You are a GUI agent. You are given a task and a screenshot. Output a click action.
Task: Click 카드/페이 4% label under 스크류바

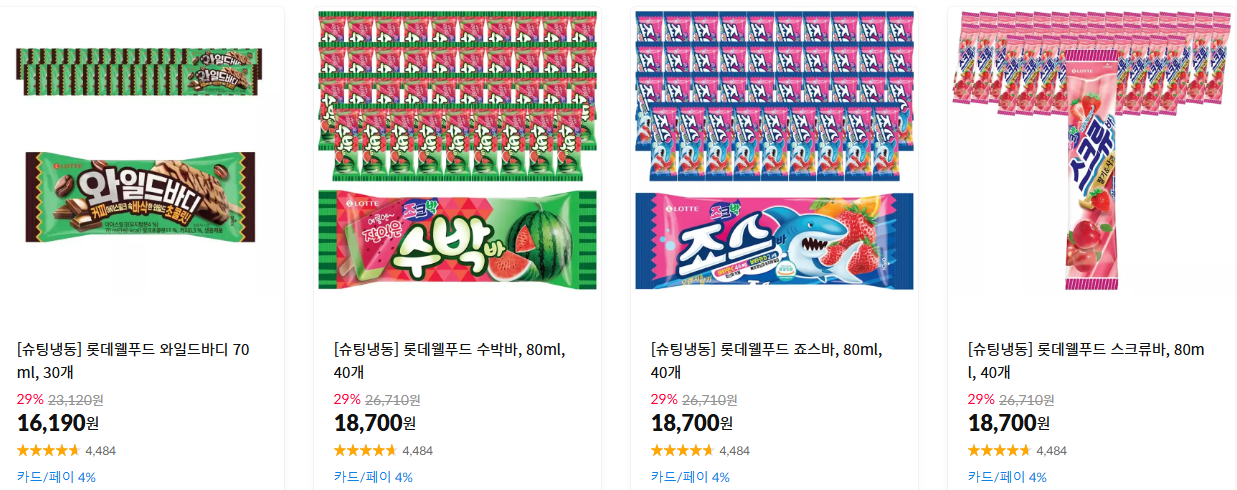pos(1007,477)
